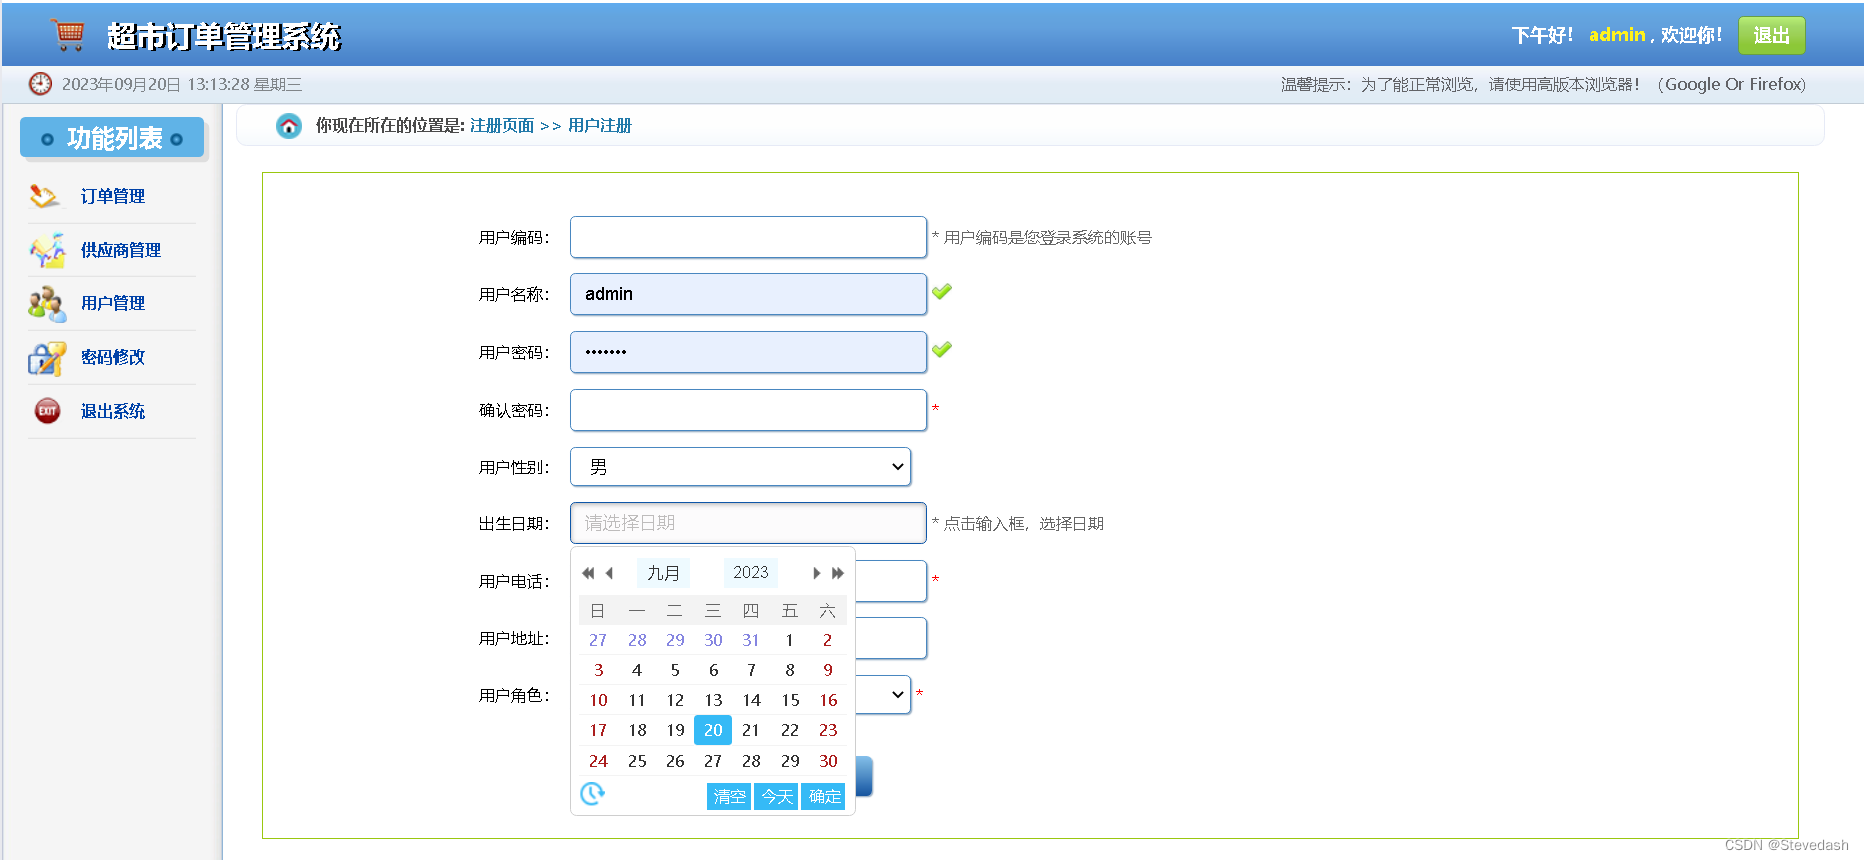Go to next year in calendar
Viewport: 1864px width, 860px height.
(x=838, y=573)
